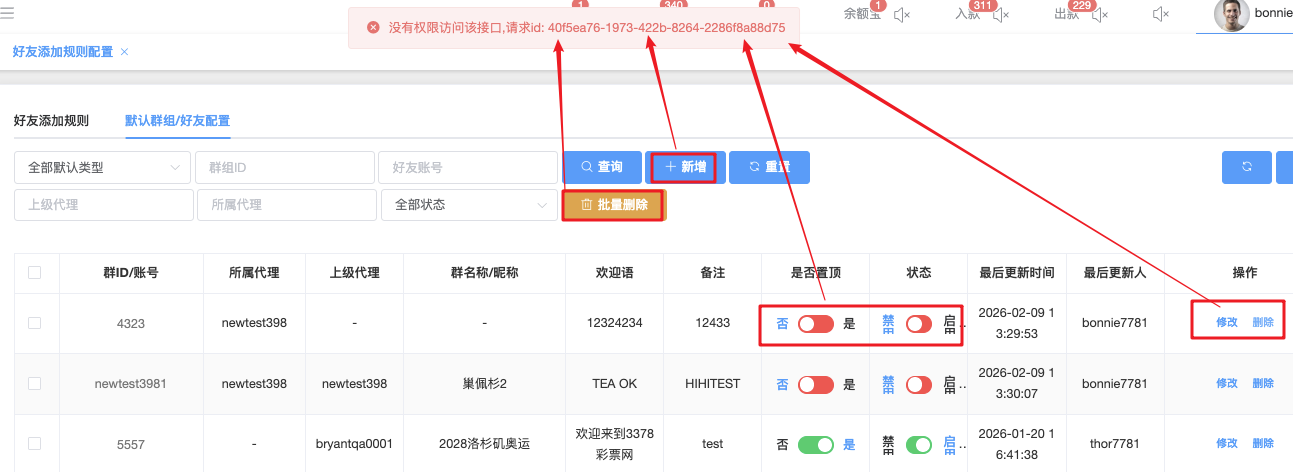
Task: Toggle the hamburger sidebar menu icon
Action: [x=8, y=13]
